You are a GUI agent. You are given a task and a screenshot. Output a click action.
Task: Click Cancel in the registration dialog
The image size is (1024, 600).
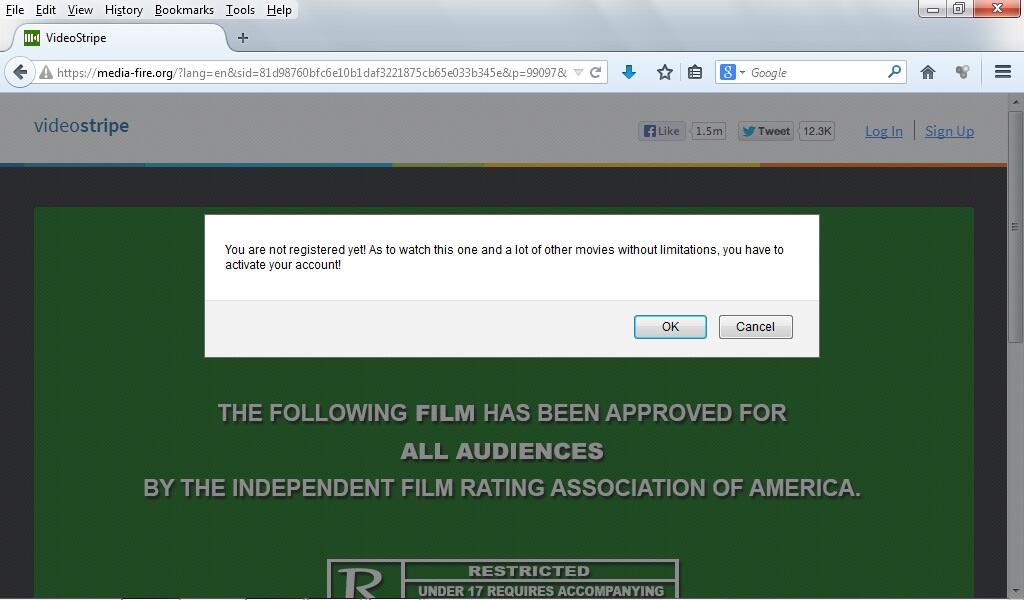[756, 326]
